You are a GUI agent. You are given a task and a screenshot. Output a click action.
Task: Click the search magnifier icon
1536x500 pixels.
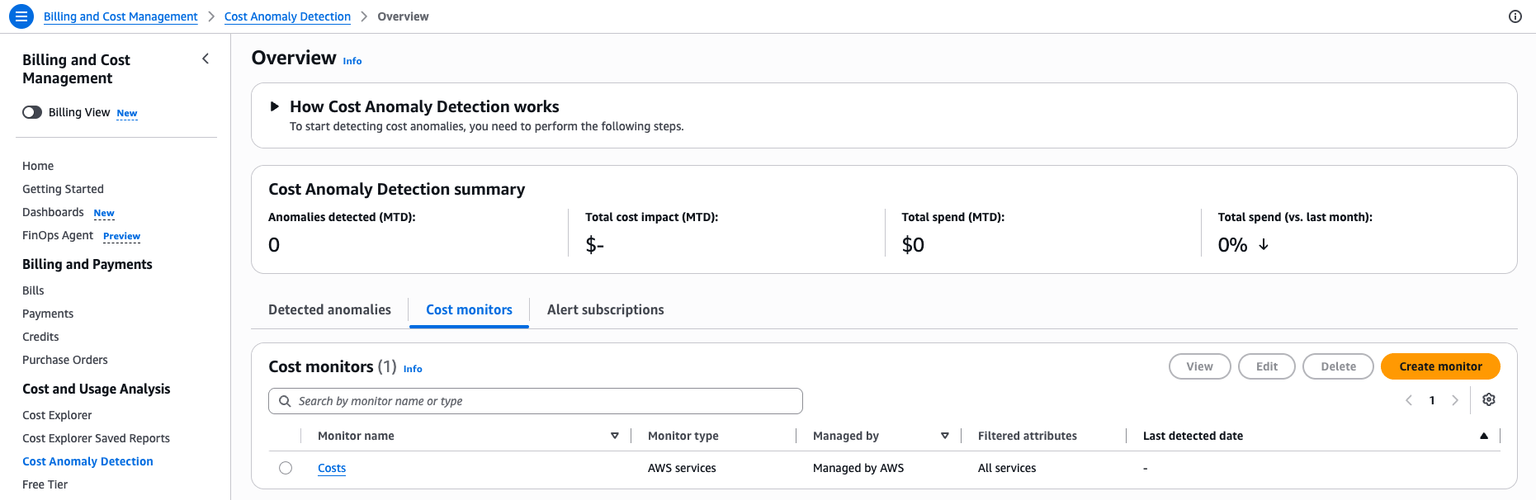pyautogui.click(x=285, y=401)
